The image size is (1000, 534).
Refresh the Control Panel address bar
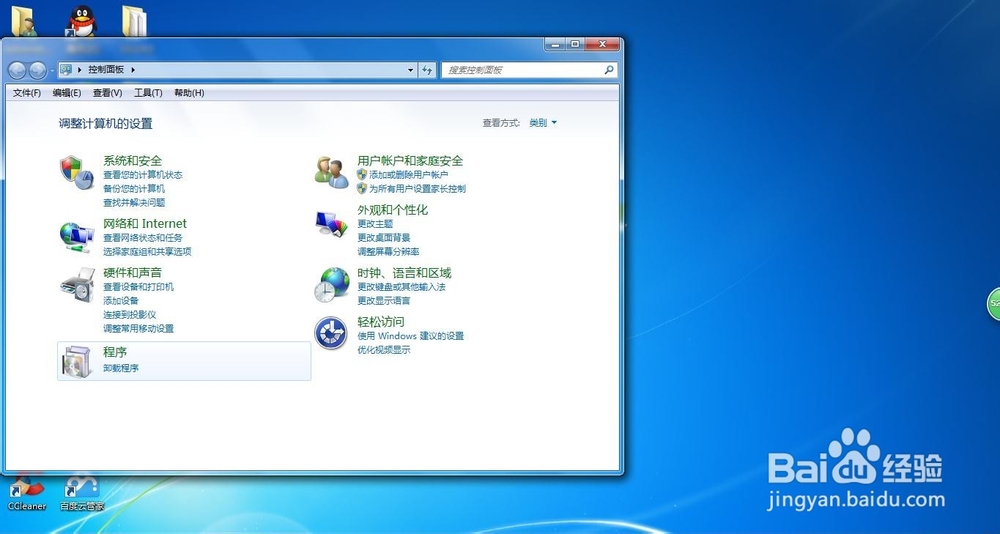tap(427, 70)
